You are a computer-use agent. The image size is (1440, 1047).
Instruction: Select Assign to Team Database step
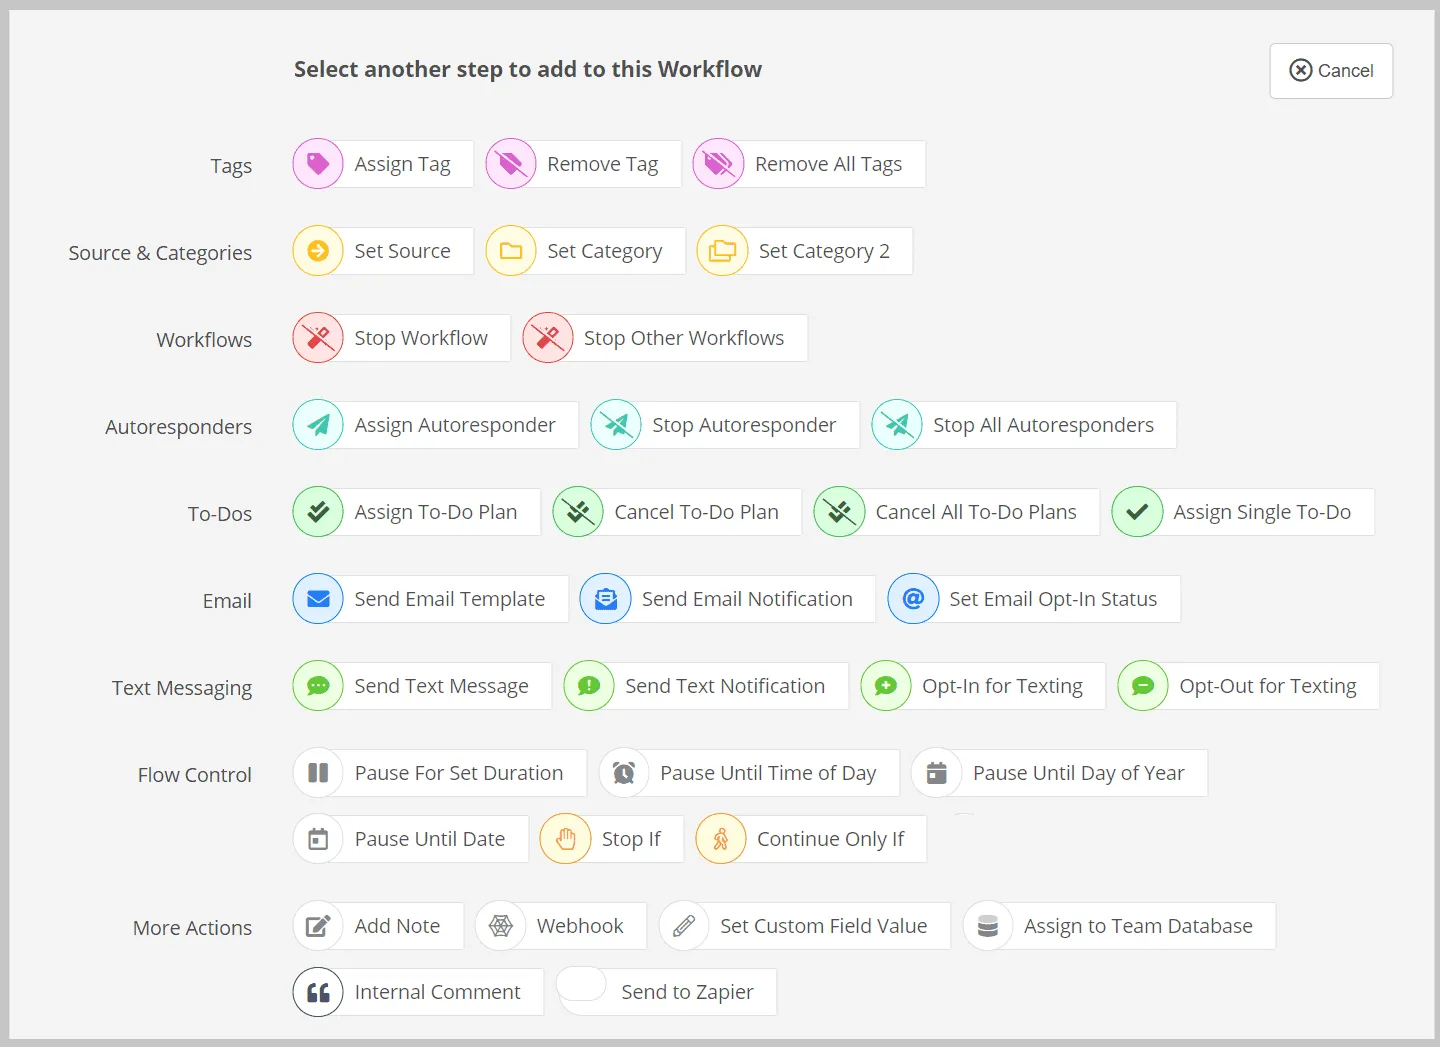click(x=1119, y=926)
